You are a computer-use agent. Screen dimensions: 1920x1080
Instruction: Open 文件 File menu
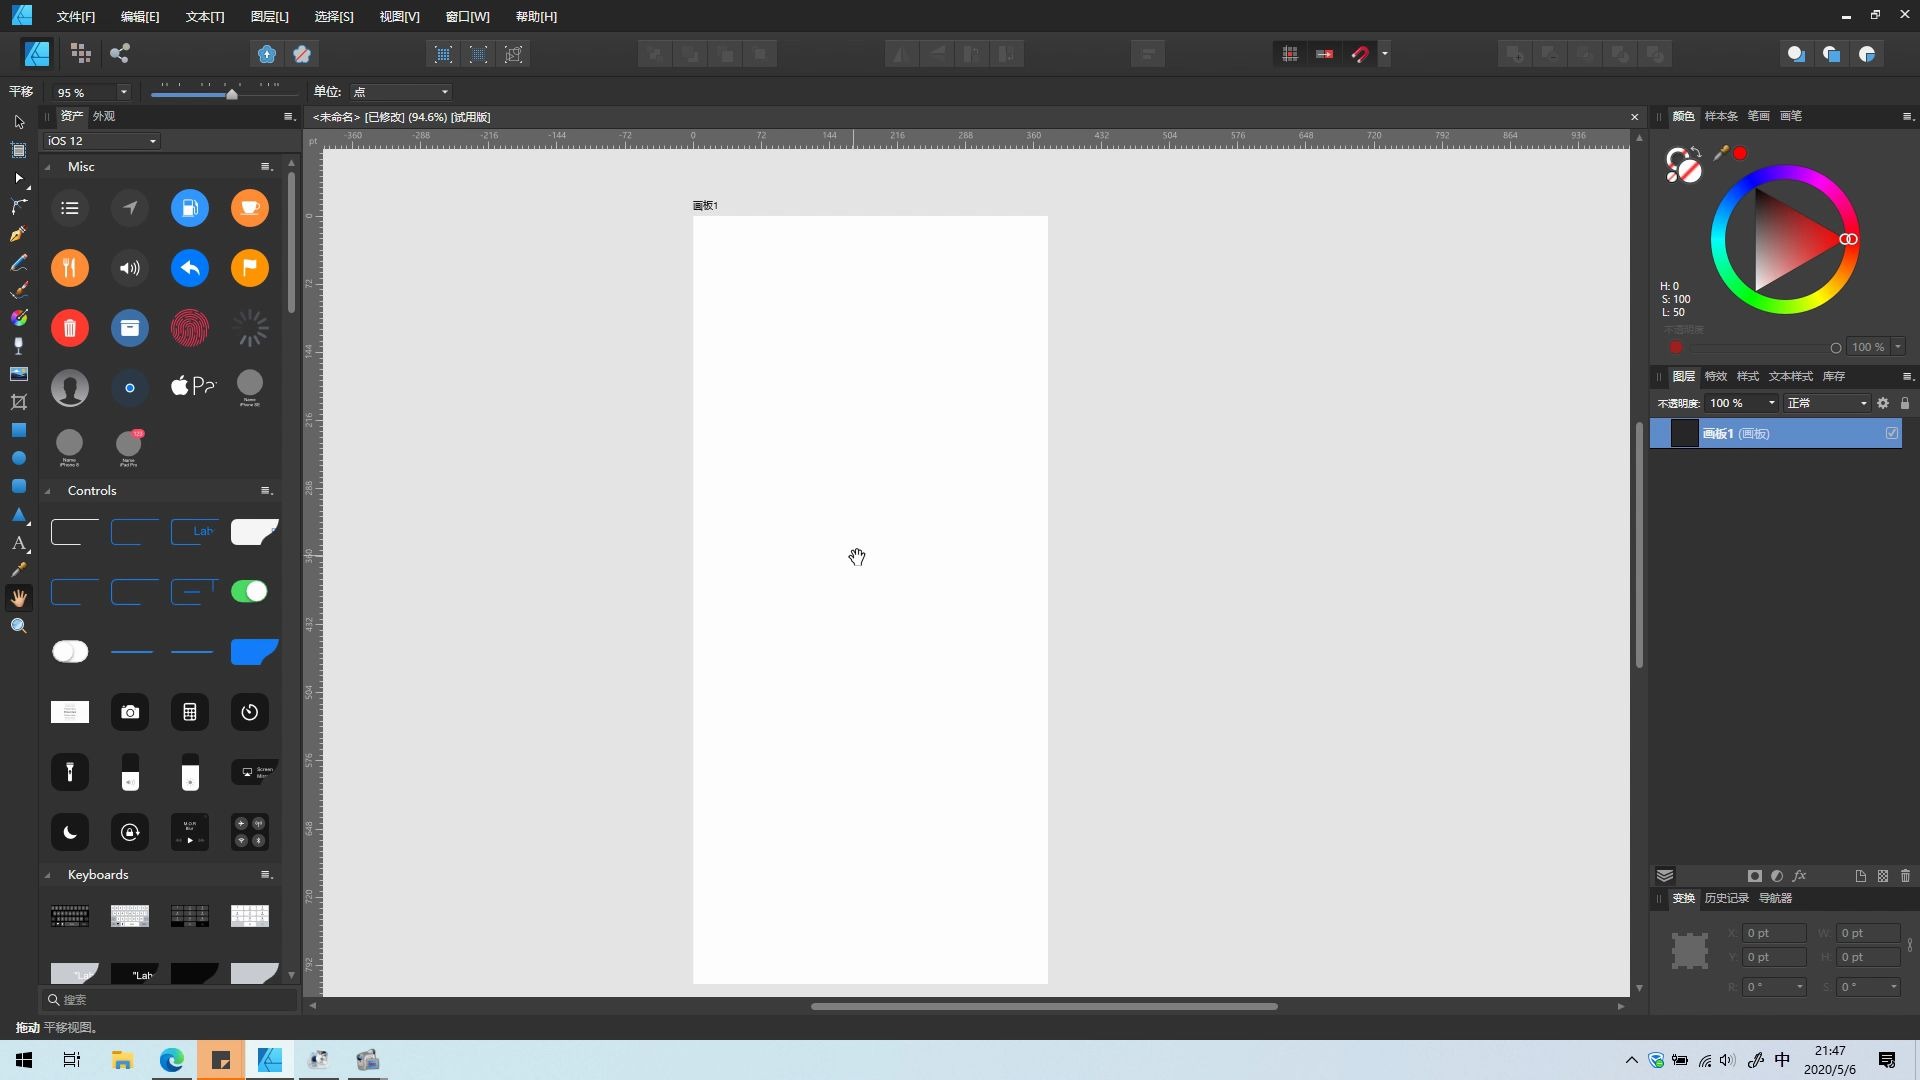click(x=73, y=16)
